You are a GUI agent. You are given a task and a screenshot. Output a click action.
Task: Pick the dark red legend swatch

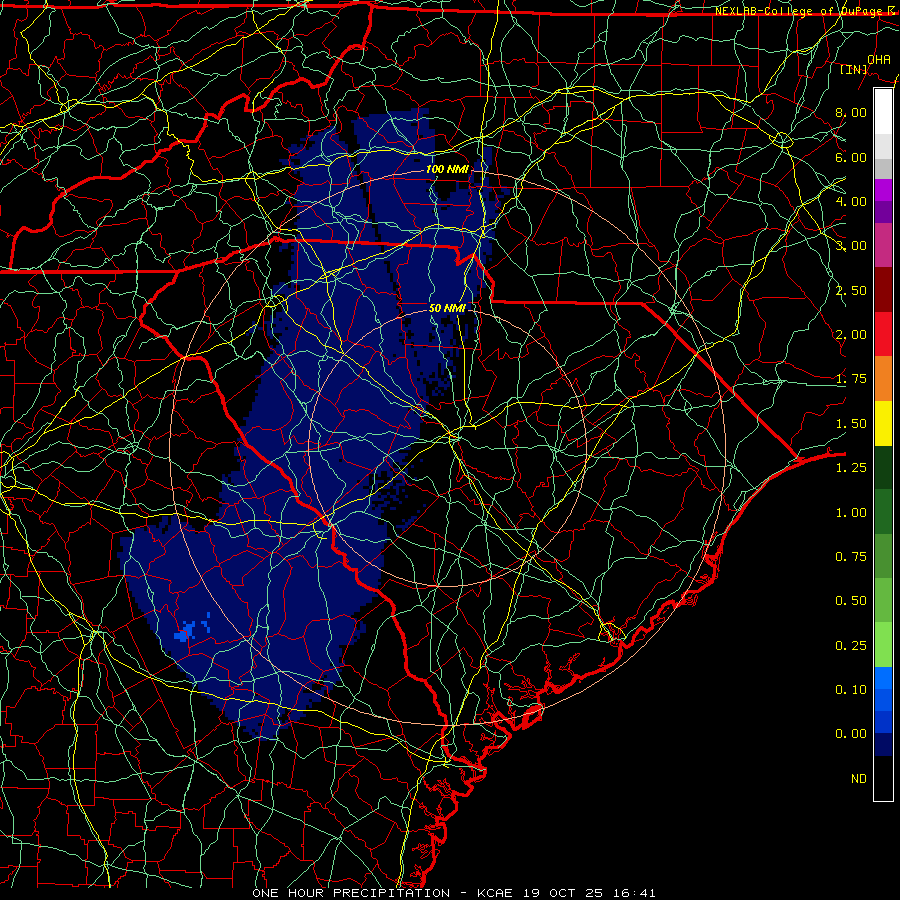883,290
